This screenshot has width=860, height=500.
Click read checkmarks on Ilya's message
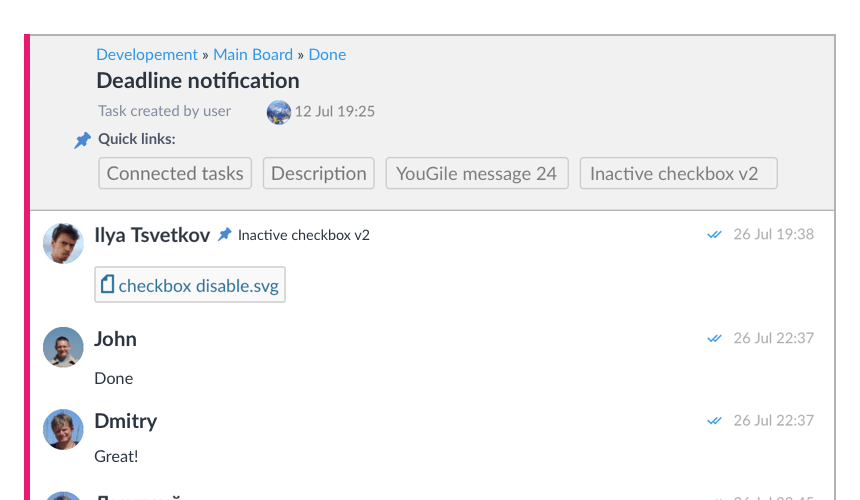click(714, 235)
